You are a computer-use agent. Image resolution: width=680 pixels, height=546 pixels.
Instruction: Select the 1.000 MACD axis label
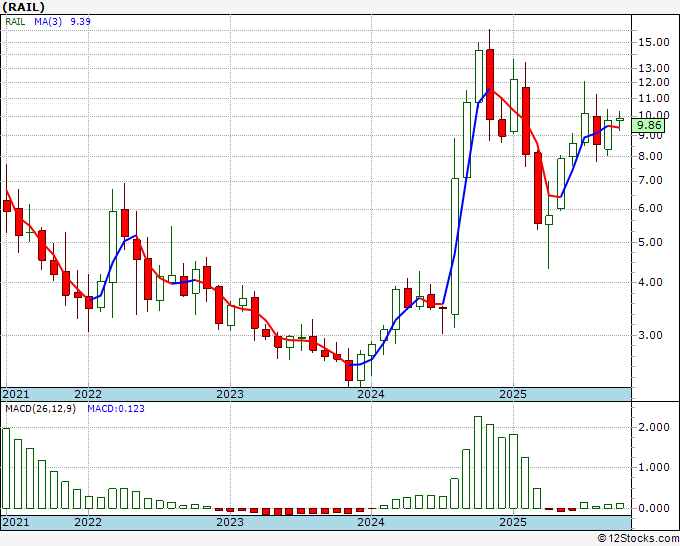coord(654,467)
